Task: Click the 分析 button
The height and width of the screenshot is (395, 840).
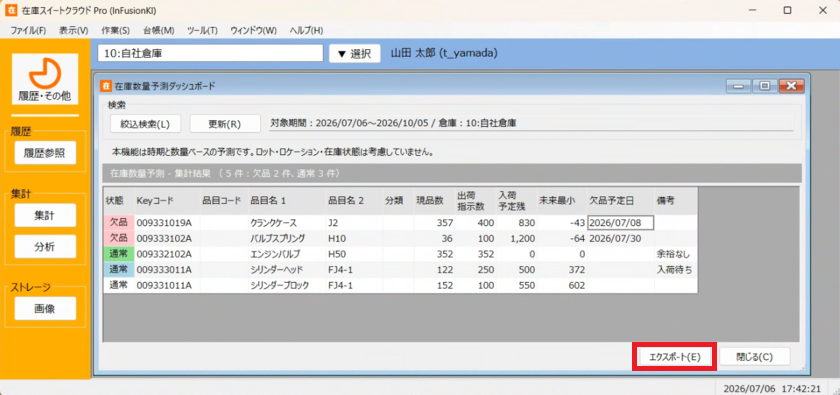Action: pos(45,247)
